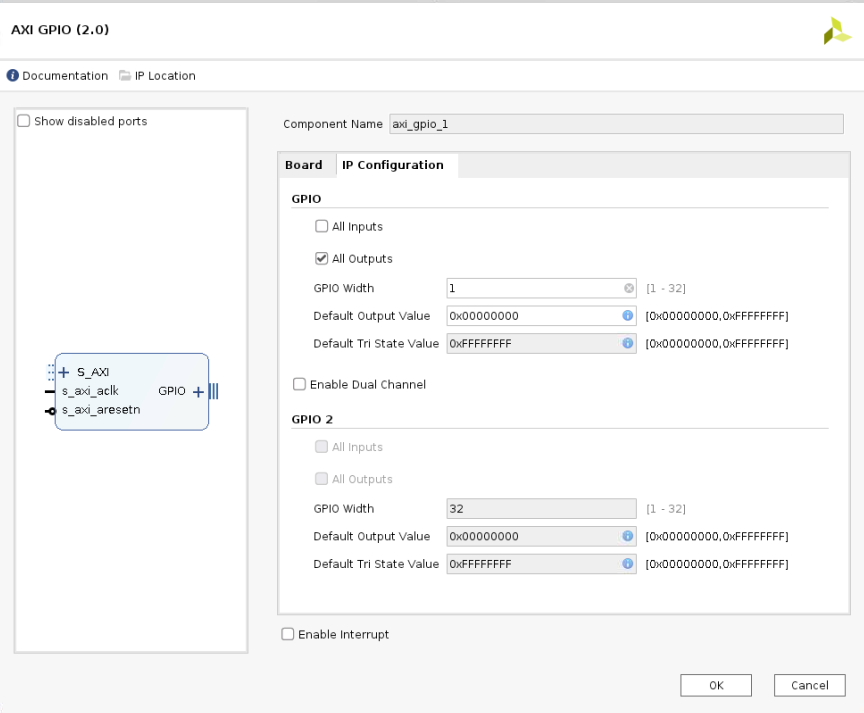Image resolution: width=864 pixels, height=713 pixels.
Task: Select the IP Configuration tab
Action: pos(393,165)
